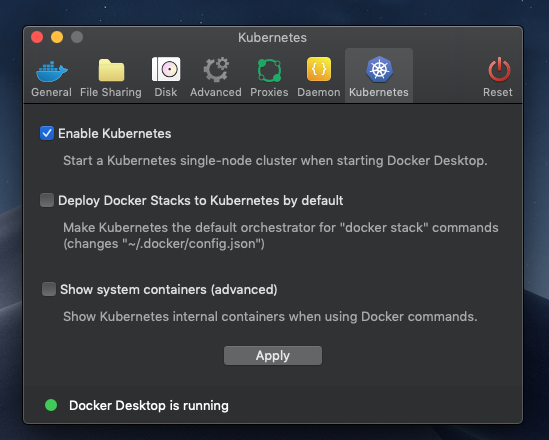Click "Deploy Docker Stacks to Kubernetes by default" label
Image resolution: width=549 pixels, height=440 pixels.
pos(201,201)
